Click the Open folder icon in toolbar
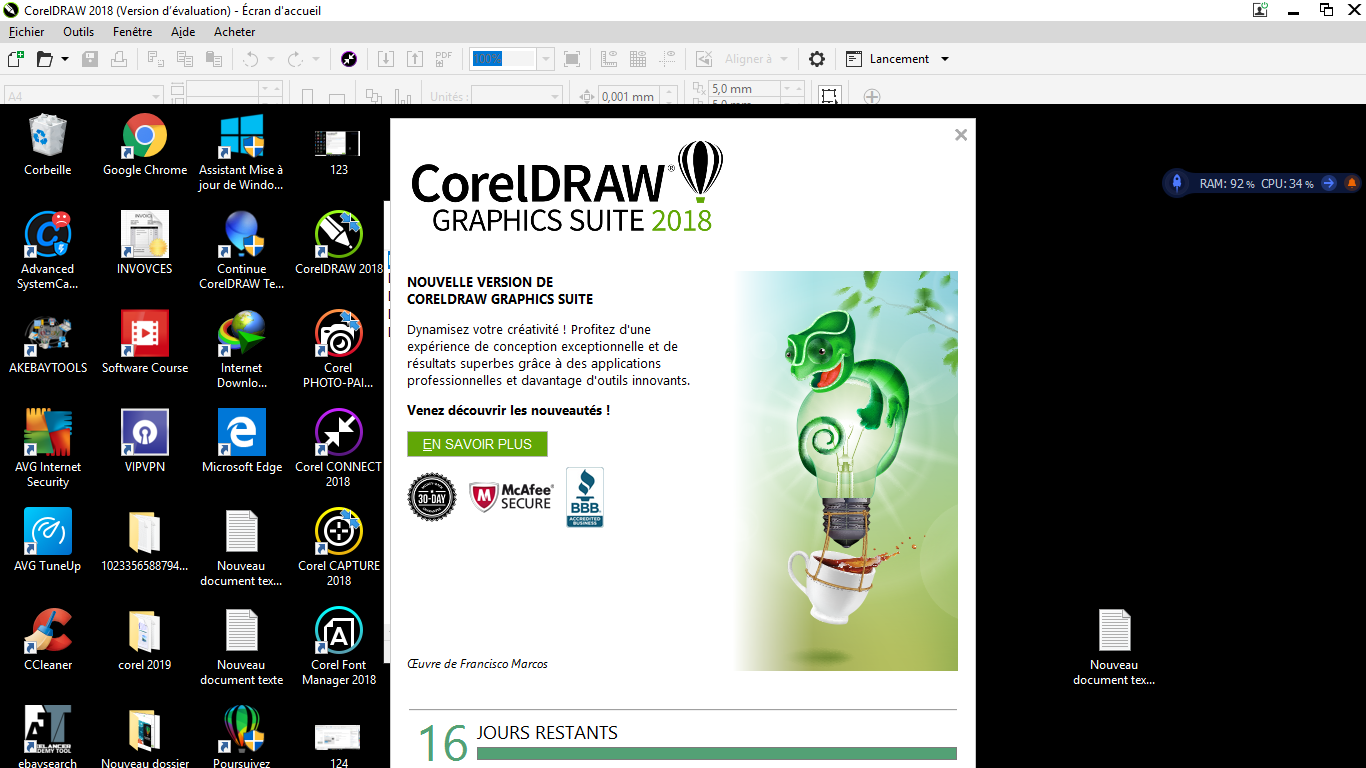 (44, 59)
